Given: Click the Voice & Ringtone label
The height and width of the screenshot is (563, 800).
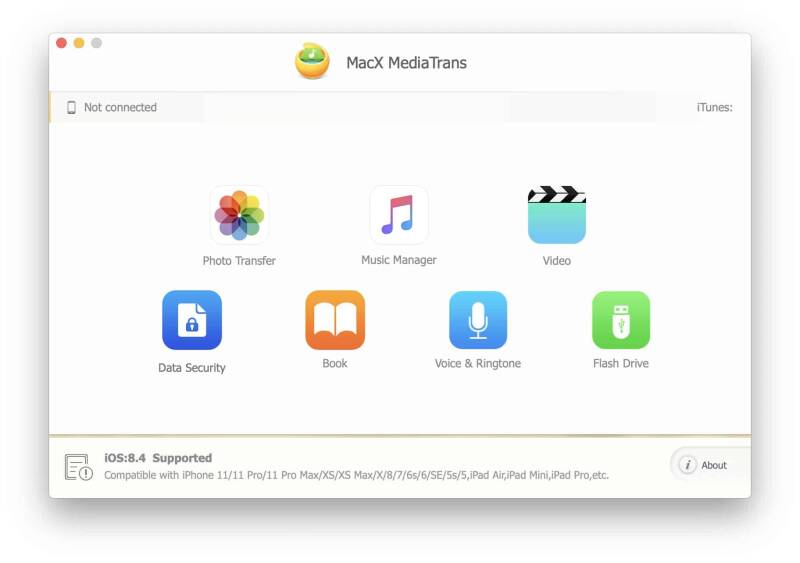Looking at the screenshot, I should click(x=478, y=363).
